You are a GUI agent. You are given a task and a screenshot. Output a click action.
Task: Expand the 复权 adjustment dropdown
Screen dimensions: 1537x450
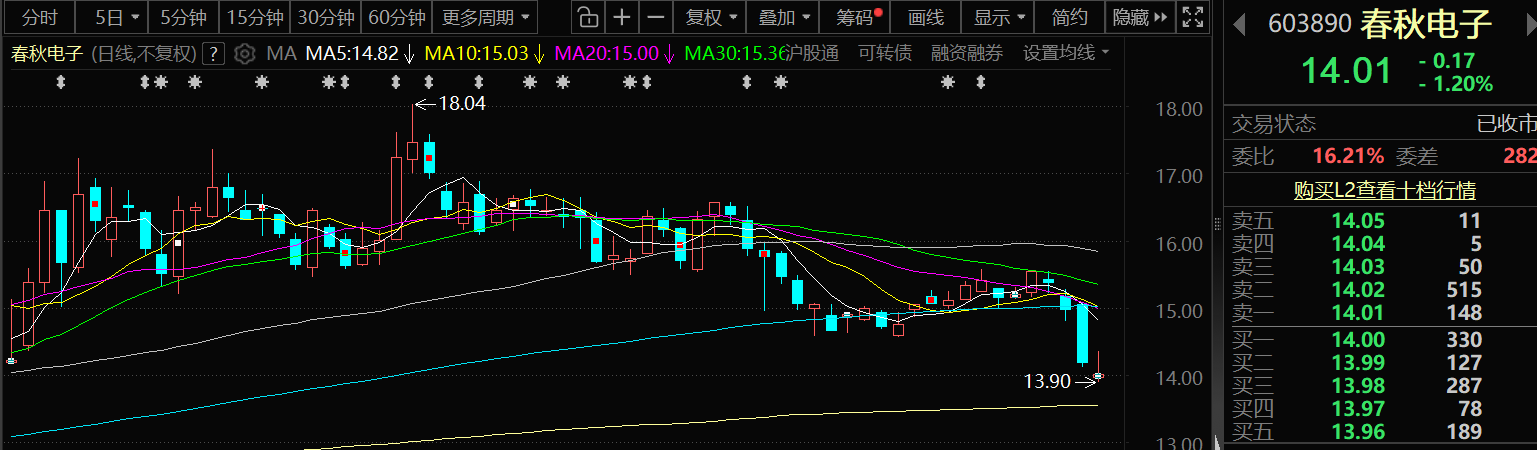[x=711, y=17]
